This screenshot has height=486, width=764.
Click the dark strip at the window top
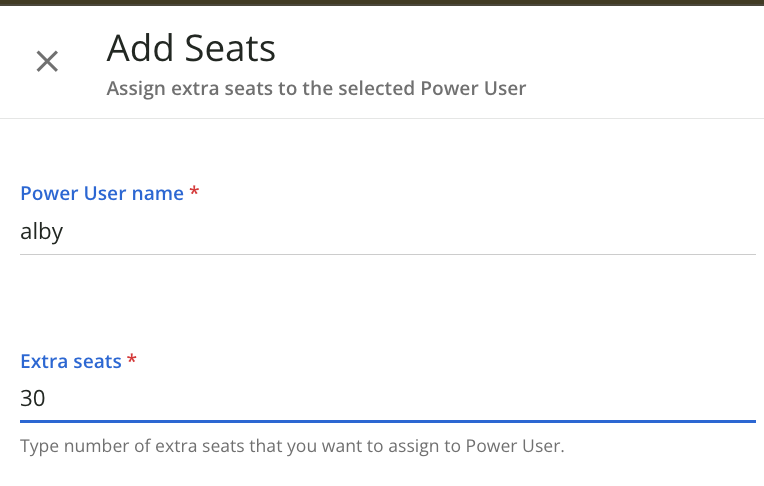382,3
